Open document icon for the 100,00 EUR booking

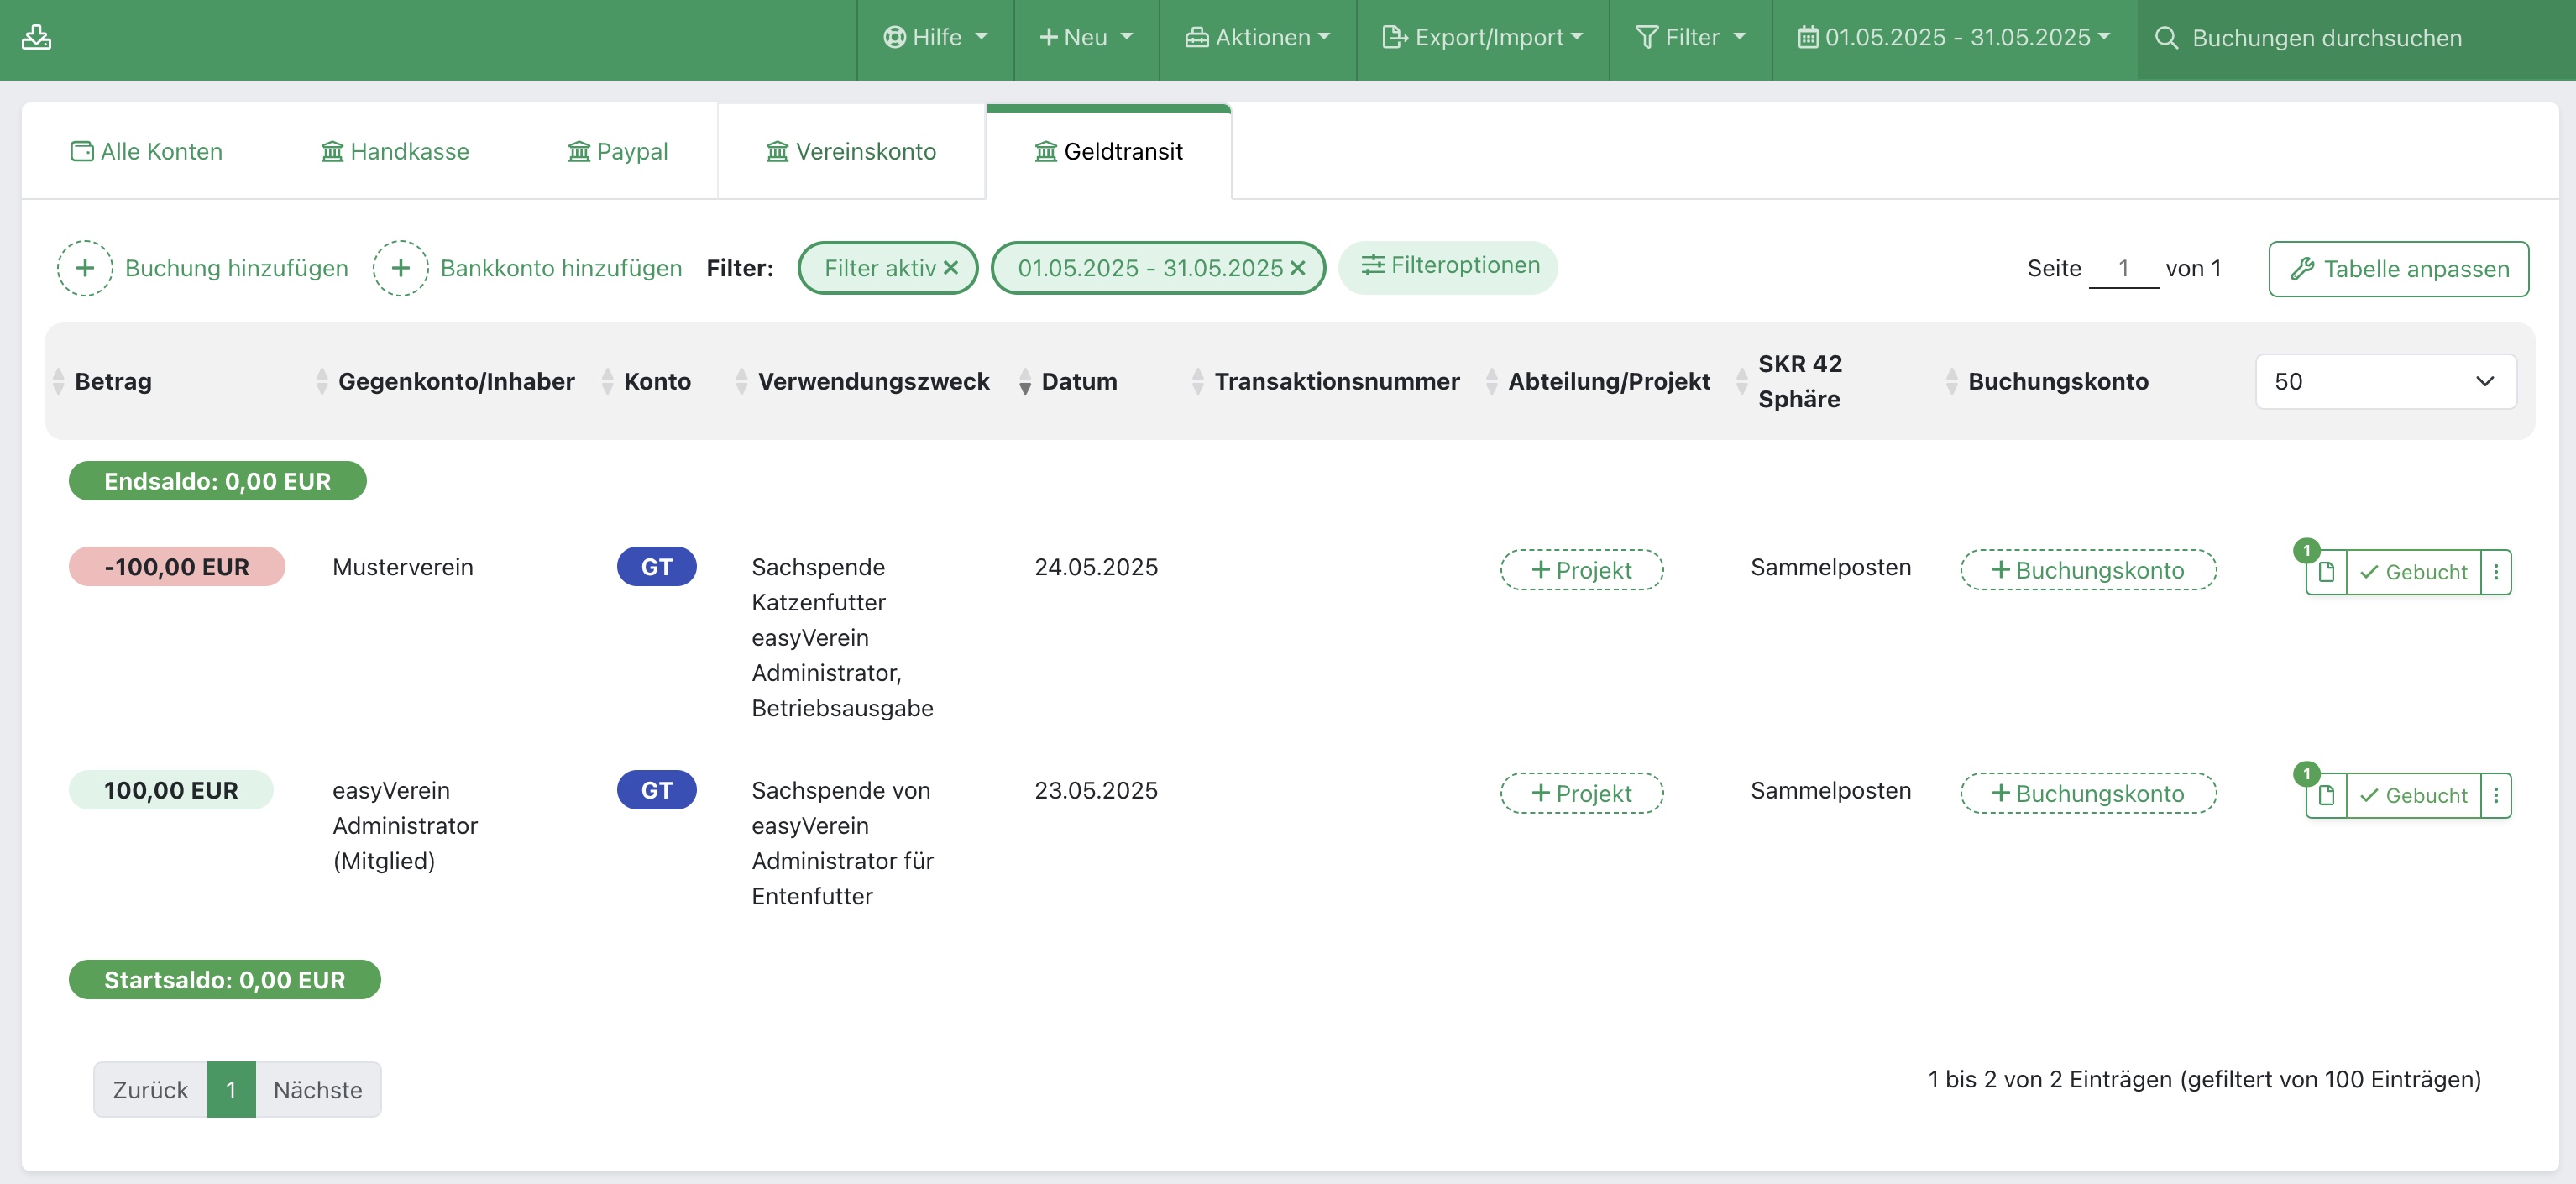2326,795
